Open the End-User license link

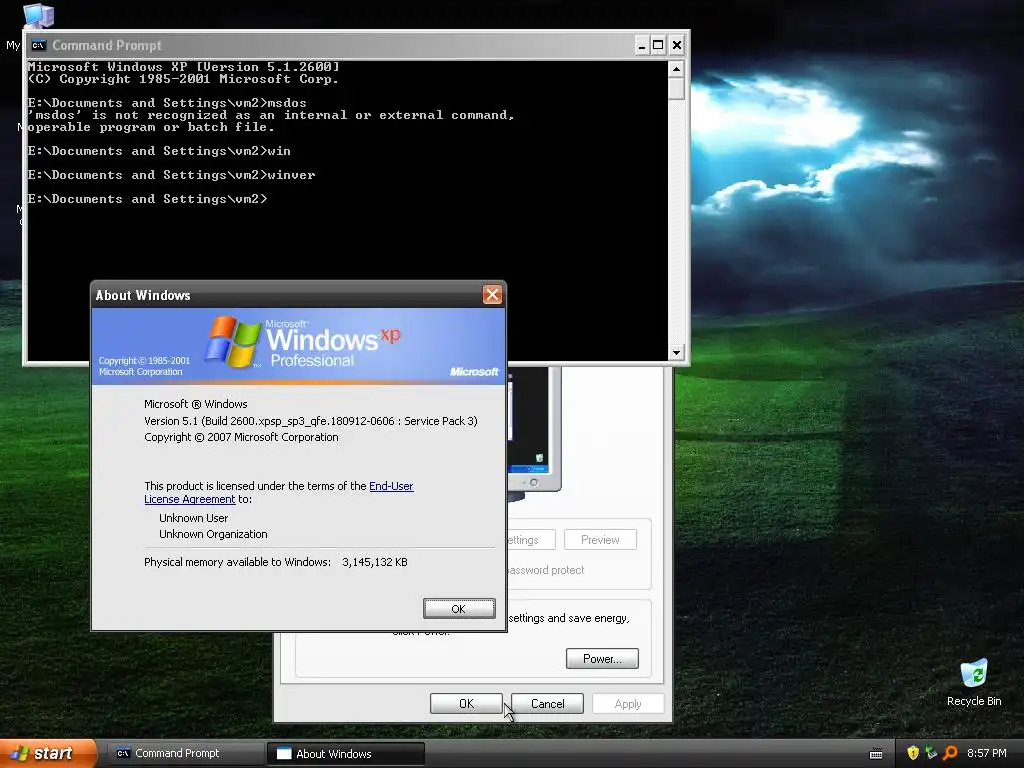(x=391, y=486)
